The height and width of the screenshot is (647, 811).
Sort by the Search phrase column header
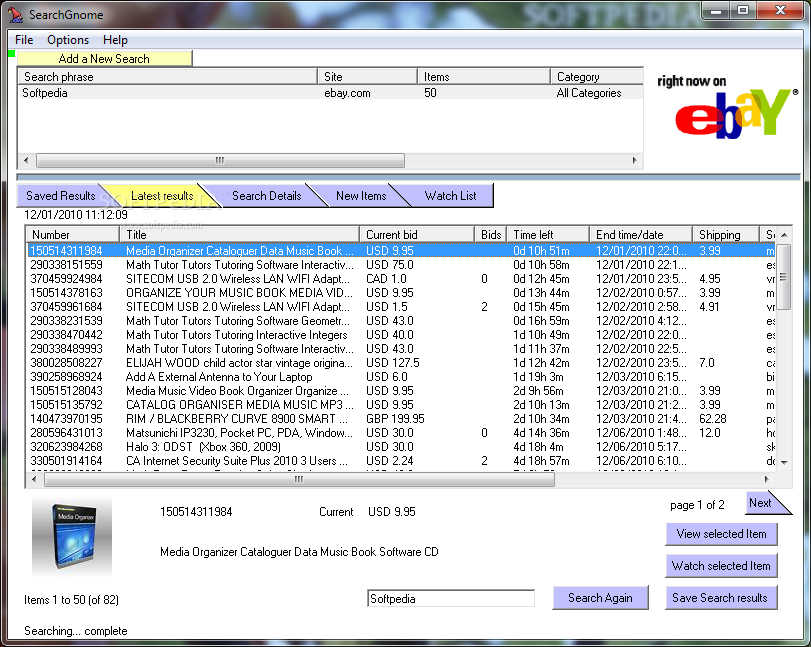coord(167,77)
